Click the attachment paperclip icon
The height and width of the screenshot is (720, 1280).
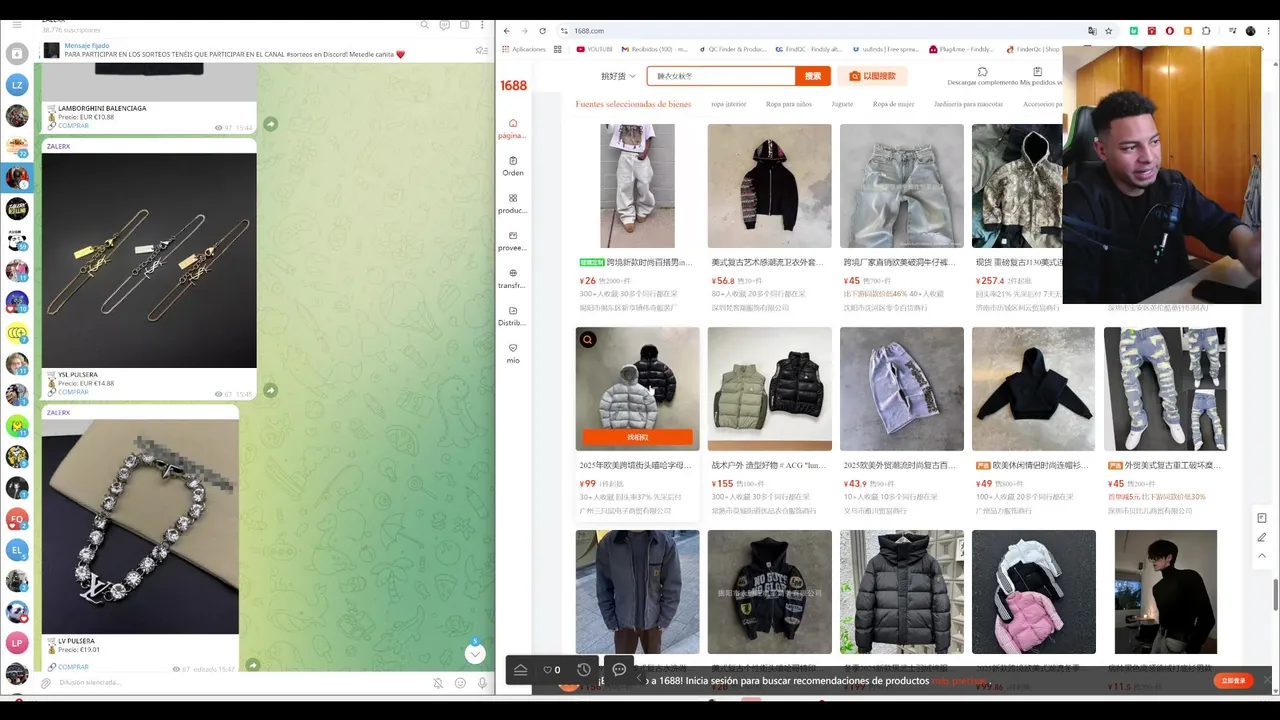click(x=45, y=683)
